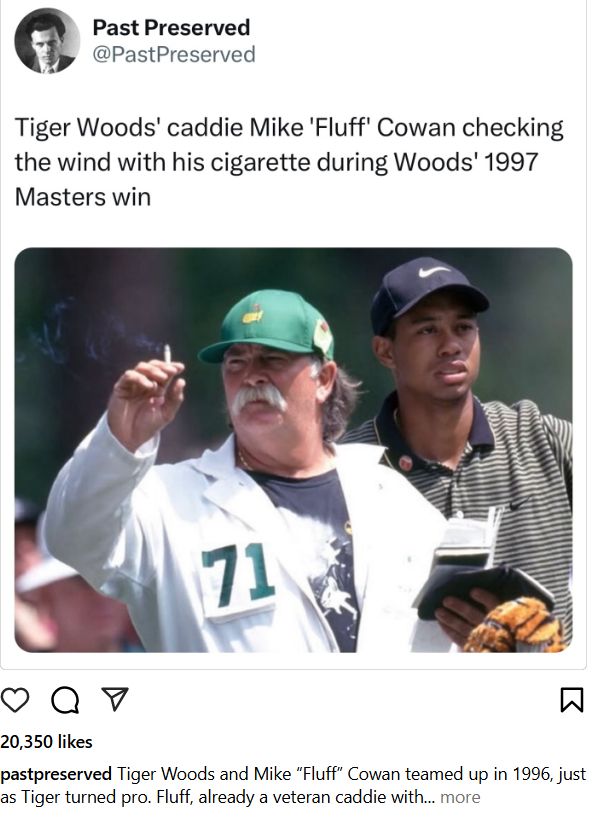Share the post using the paper plane icon
This screenshot has width=602, height=821.
[115, 699]
